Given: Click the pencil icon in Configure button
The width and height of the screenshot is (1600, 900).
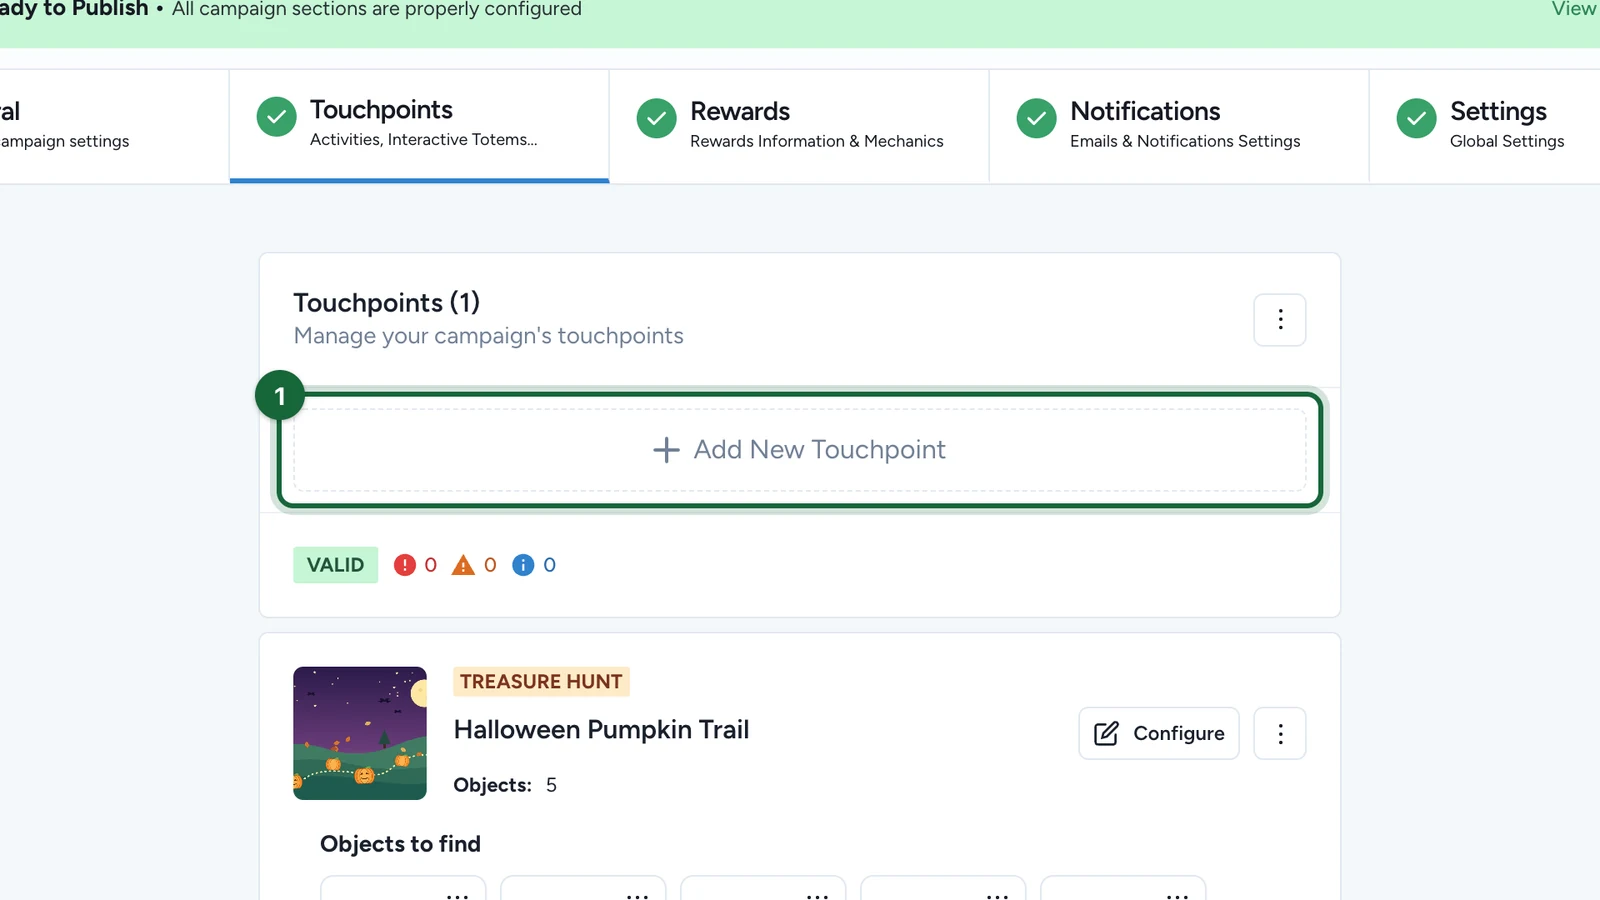Looking at the screenshot, I should click(x=1106, y=733).
